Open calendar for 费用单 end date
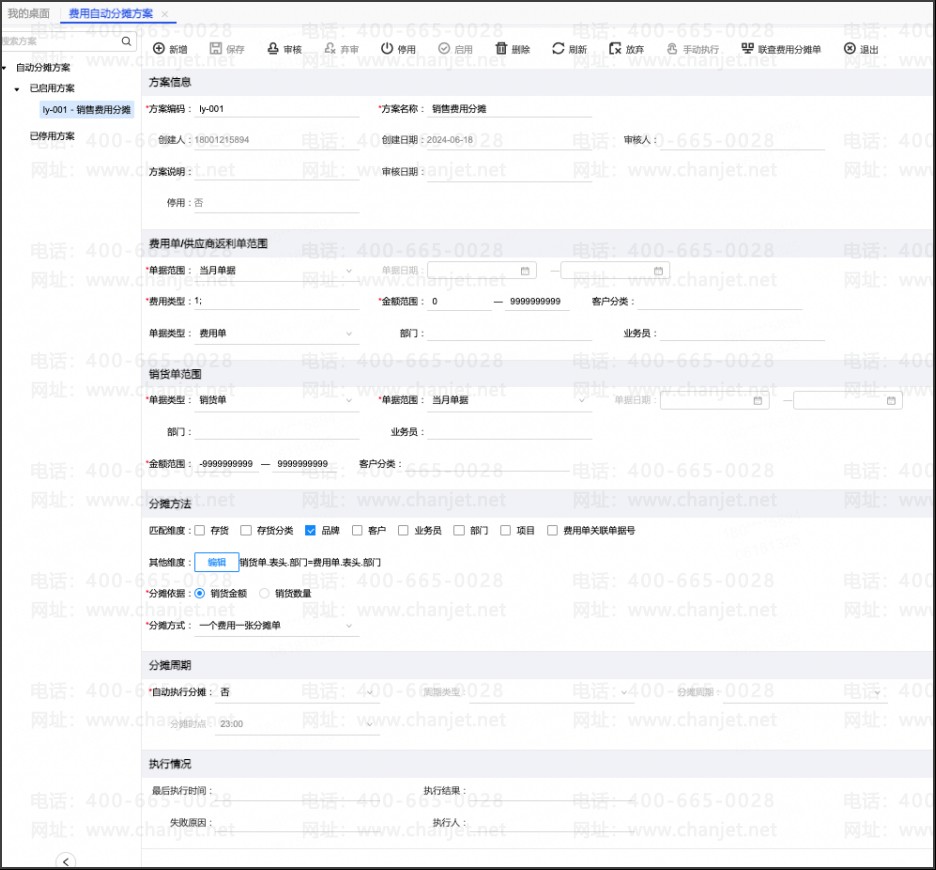Image resolution: width=936 pixels, height=870 pixels. (658, 271)
